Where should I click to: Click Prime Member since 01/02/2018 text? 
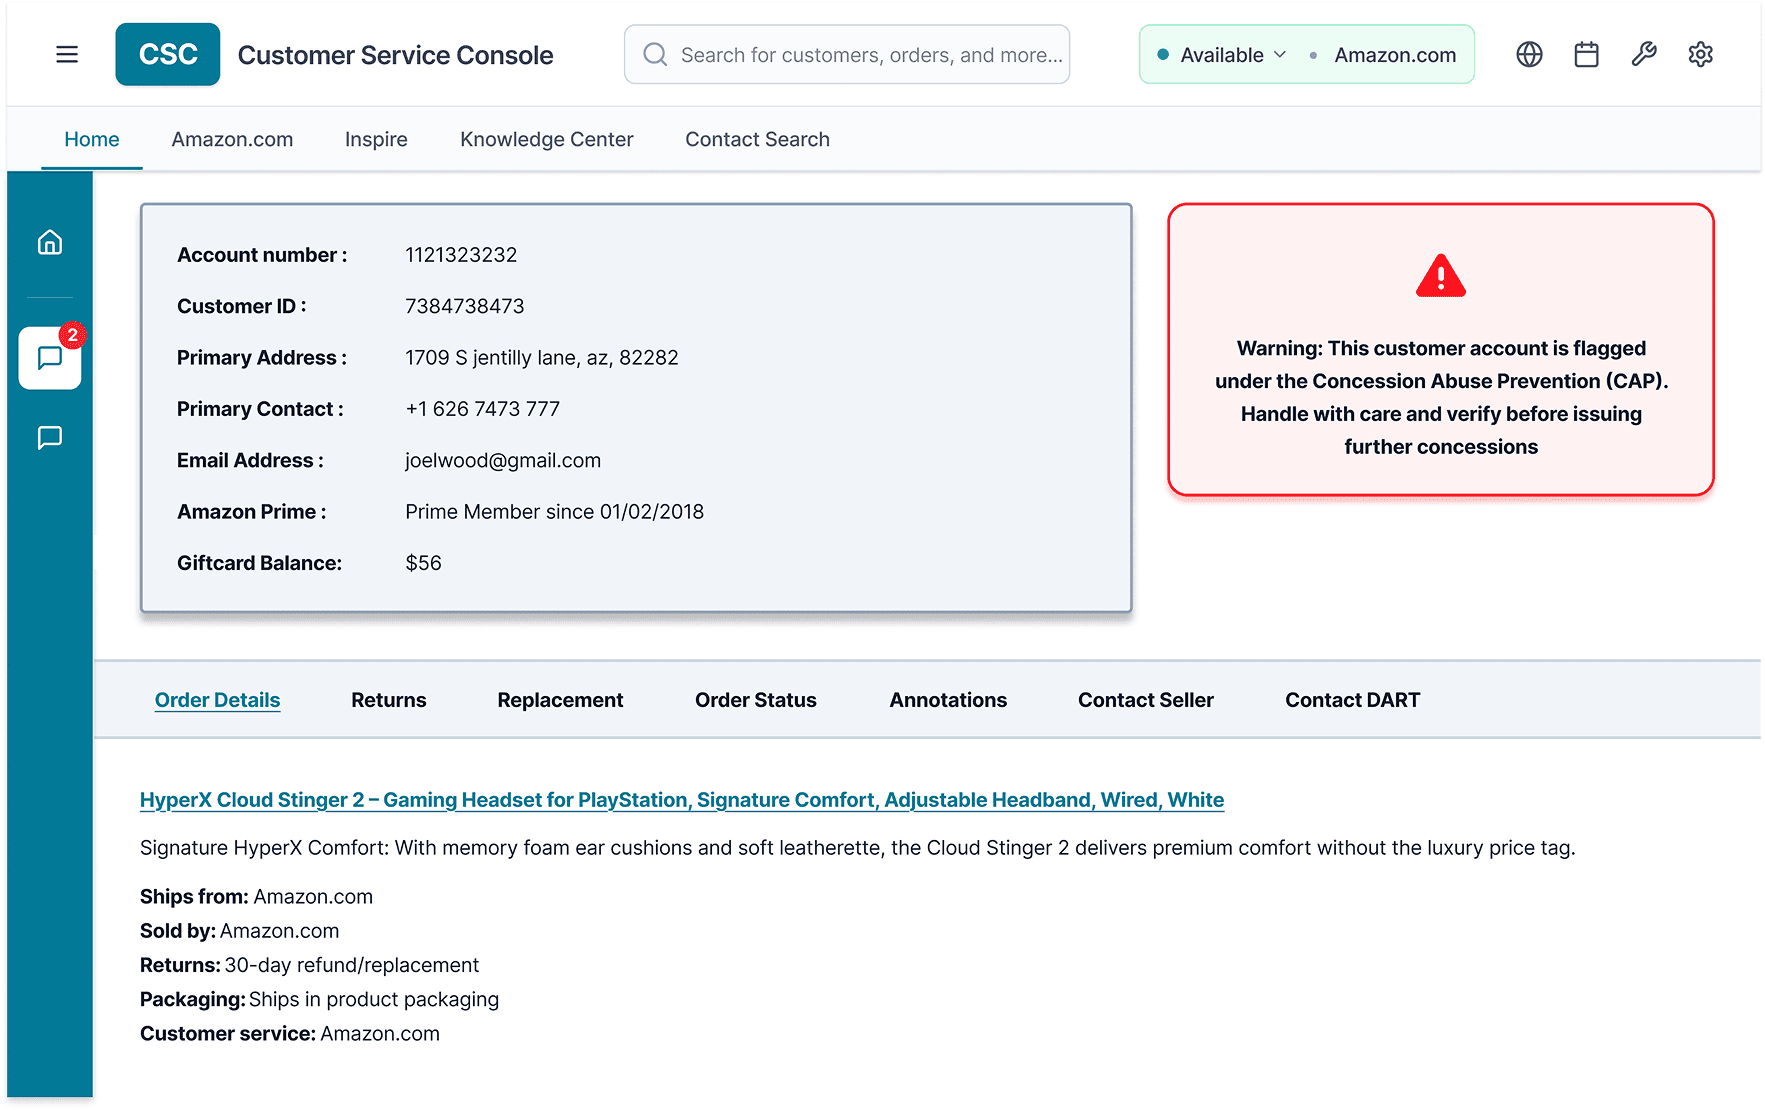click(x=555, y=512)
